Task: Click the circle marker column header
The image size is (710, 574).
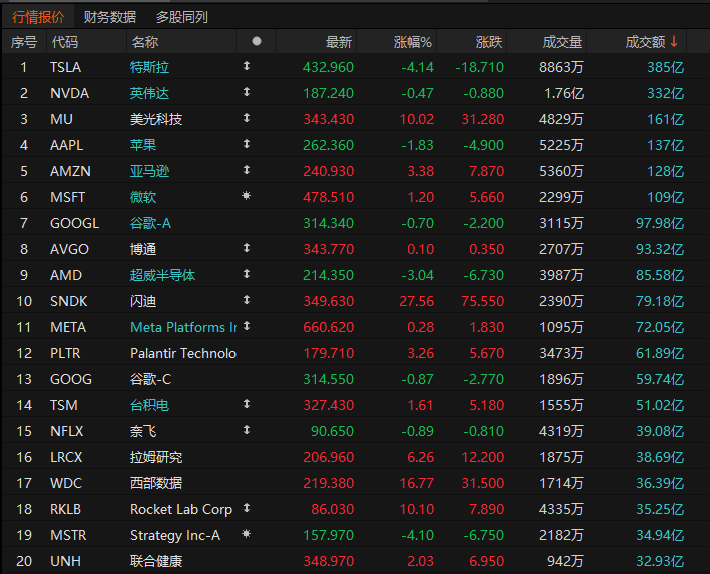Action: point(257,41)
